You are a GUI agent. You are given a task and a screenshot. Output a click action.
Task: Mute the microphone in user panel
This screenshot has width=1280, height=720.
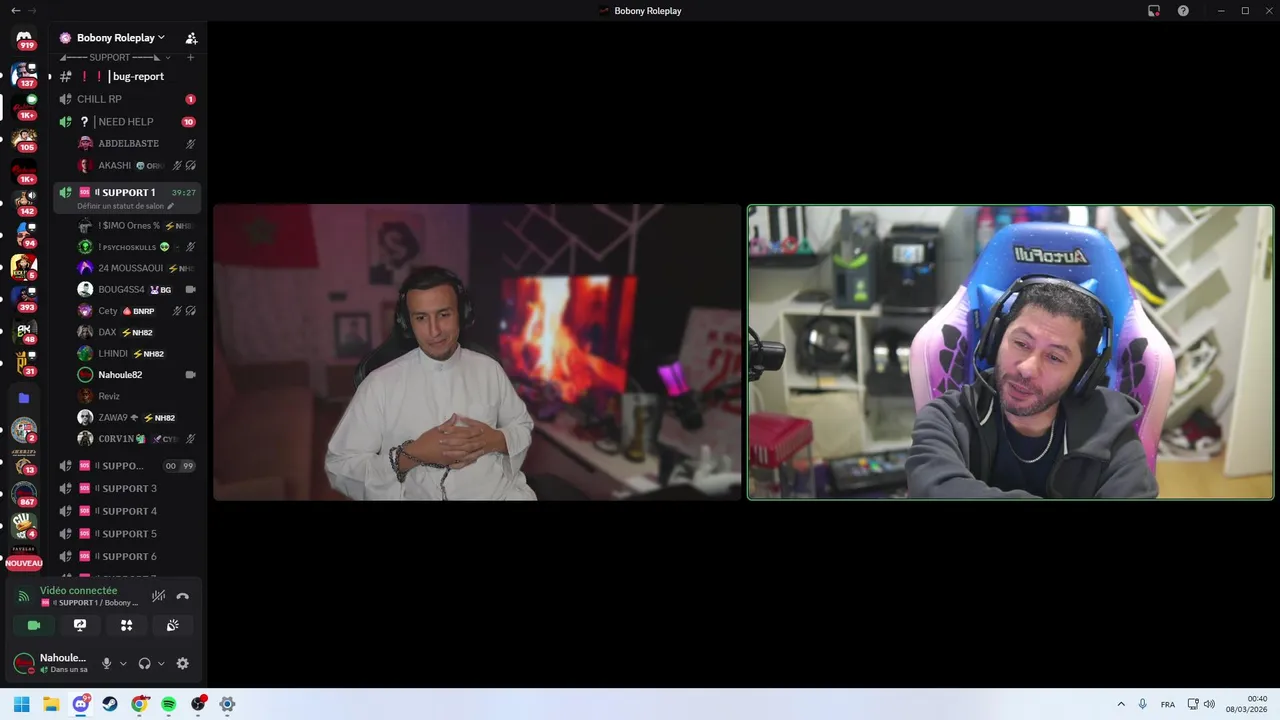point(106,663)
